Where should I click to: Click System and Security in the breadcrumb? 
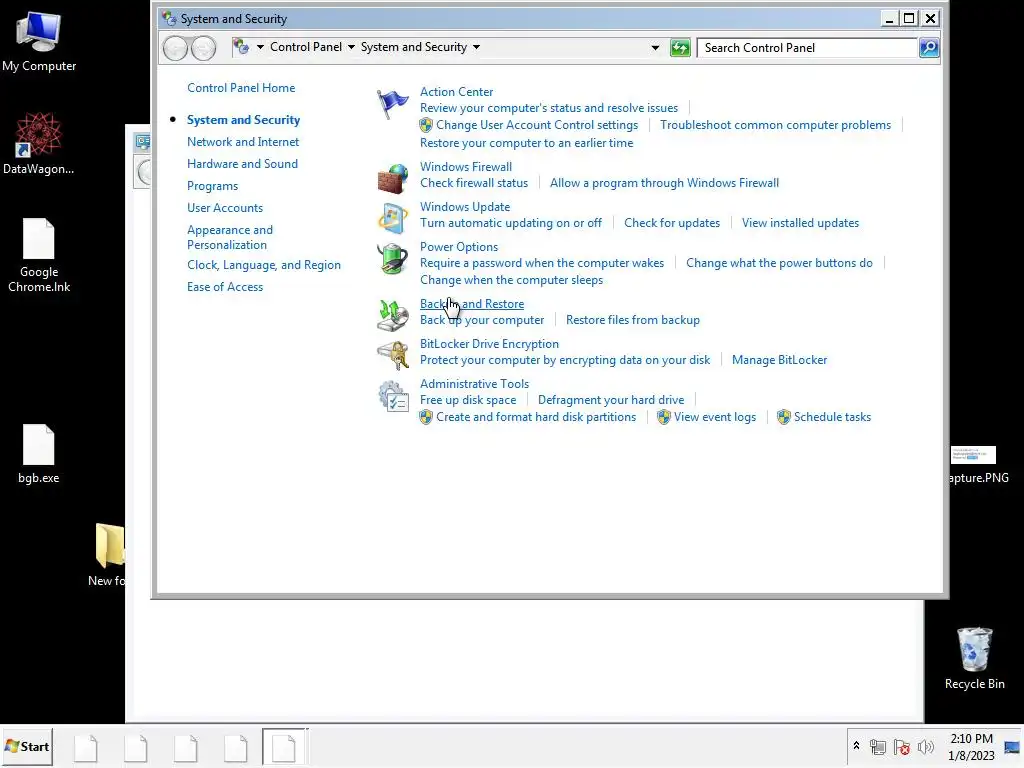[414, 47]
